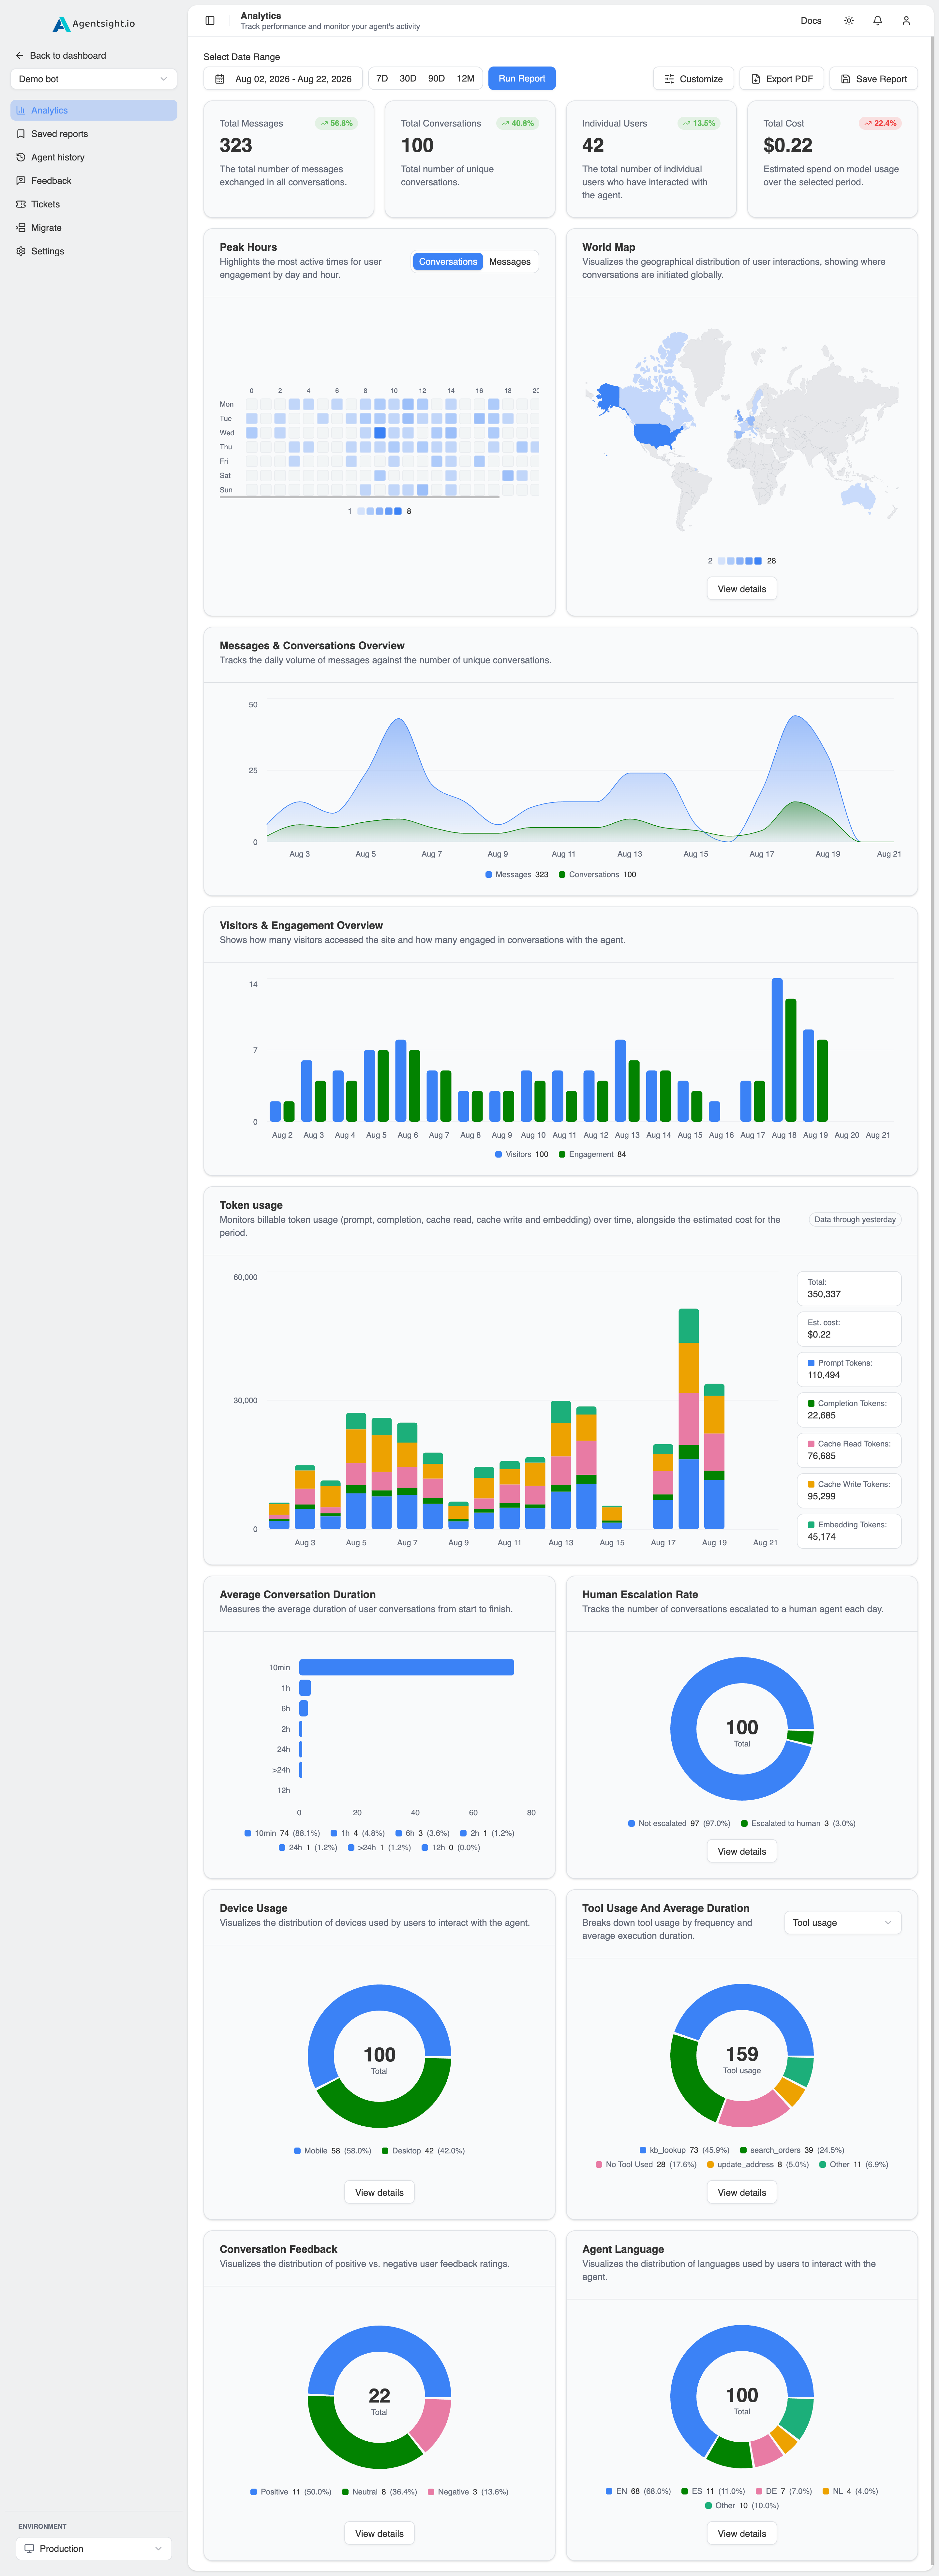Click the Export PDF button
939x2576 pixels.
pos(782,79)
